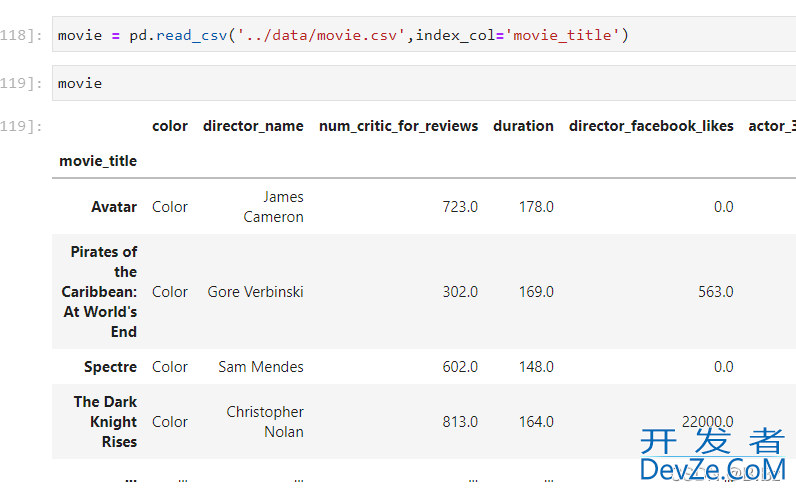
Task: Click the 148.0 duration value
Action: (x=536, y=367)
